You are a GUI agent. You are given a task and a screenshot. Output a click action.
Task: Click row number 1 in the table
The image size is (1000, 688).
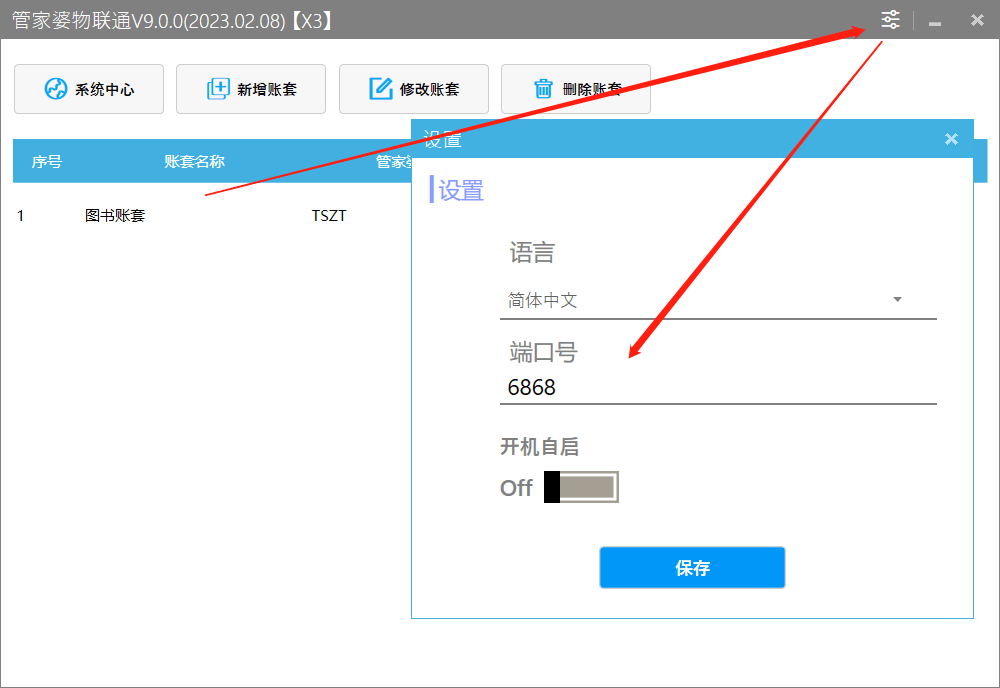click(x=20, y=216)
